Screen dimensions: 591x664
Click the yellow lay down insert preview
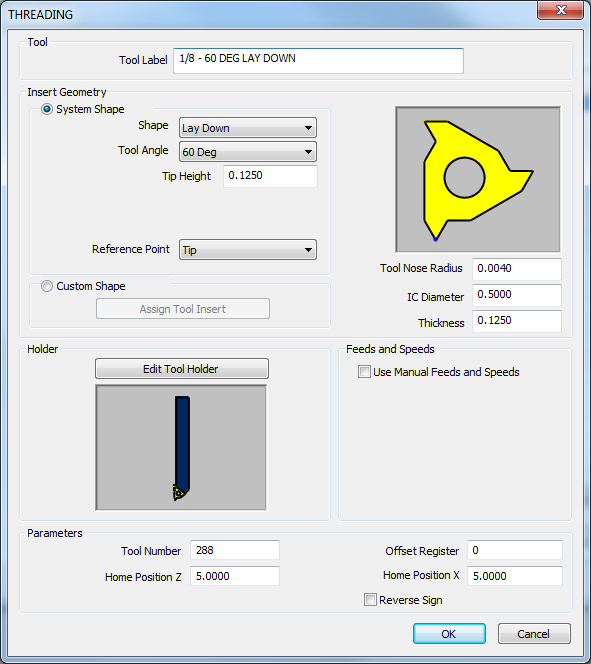[x=478, y=180]
